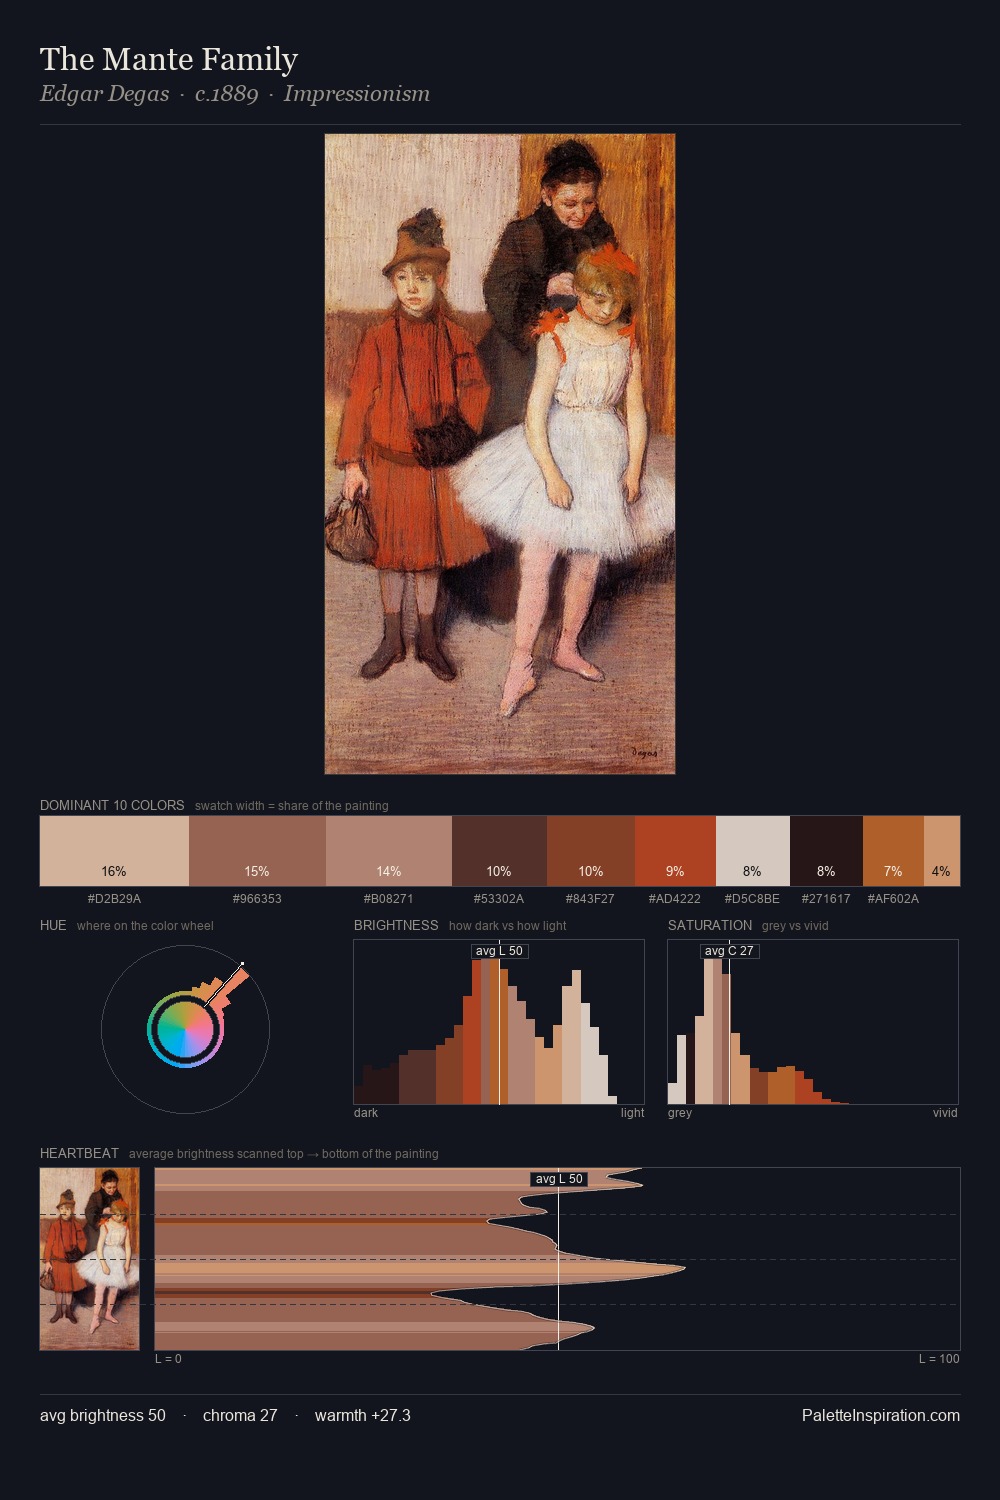Click hex label #271617
The width and height of the screenshot is (1000, 1500).
826,899
